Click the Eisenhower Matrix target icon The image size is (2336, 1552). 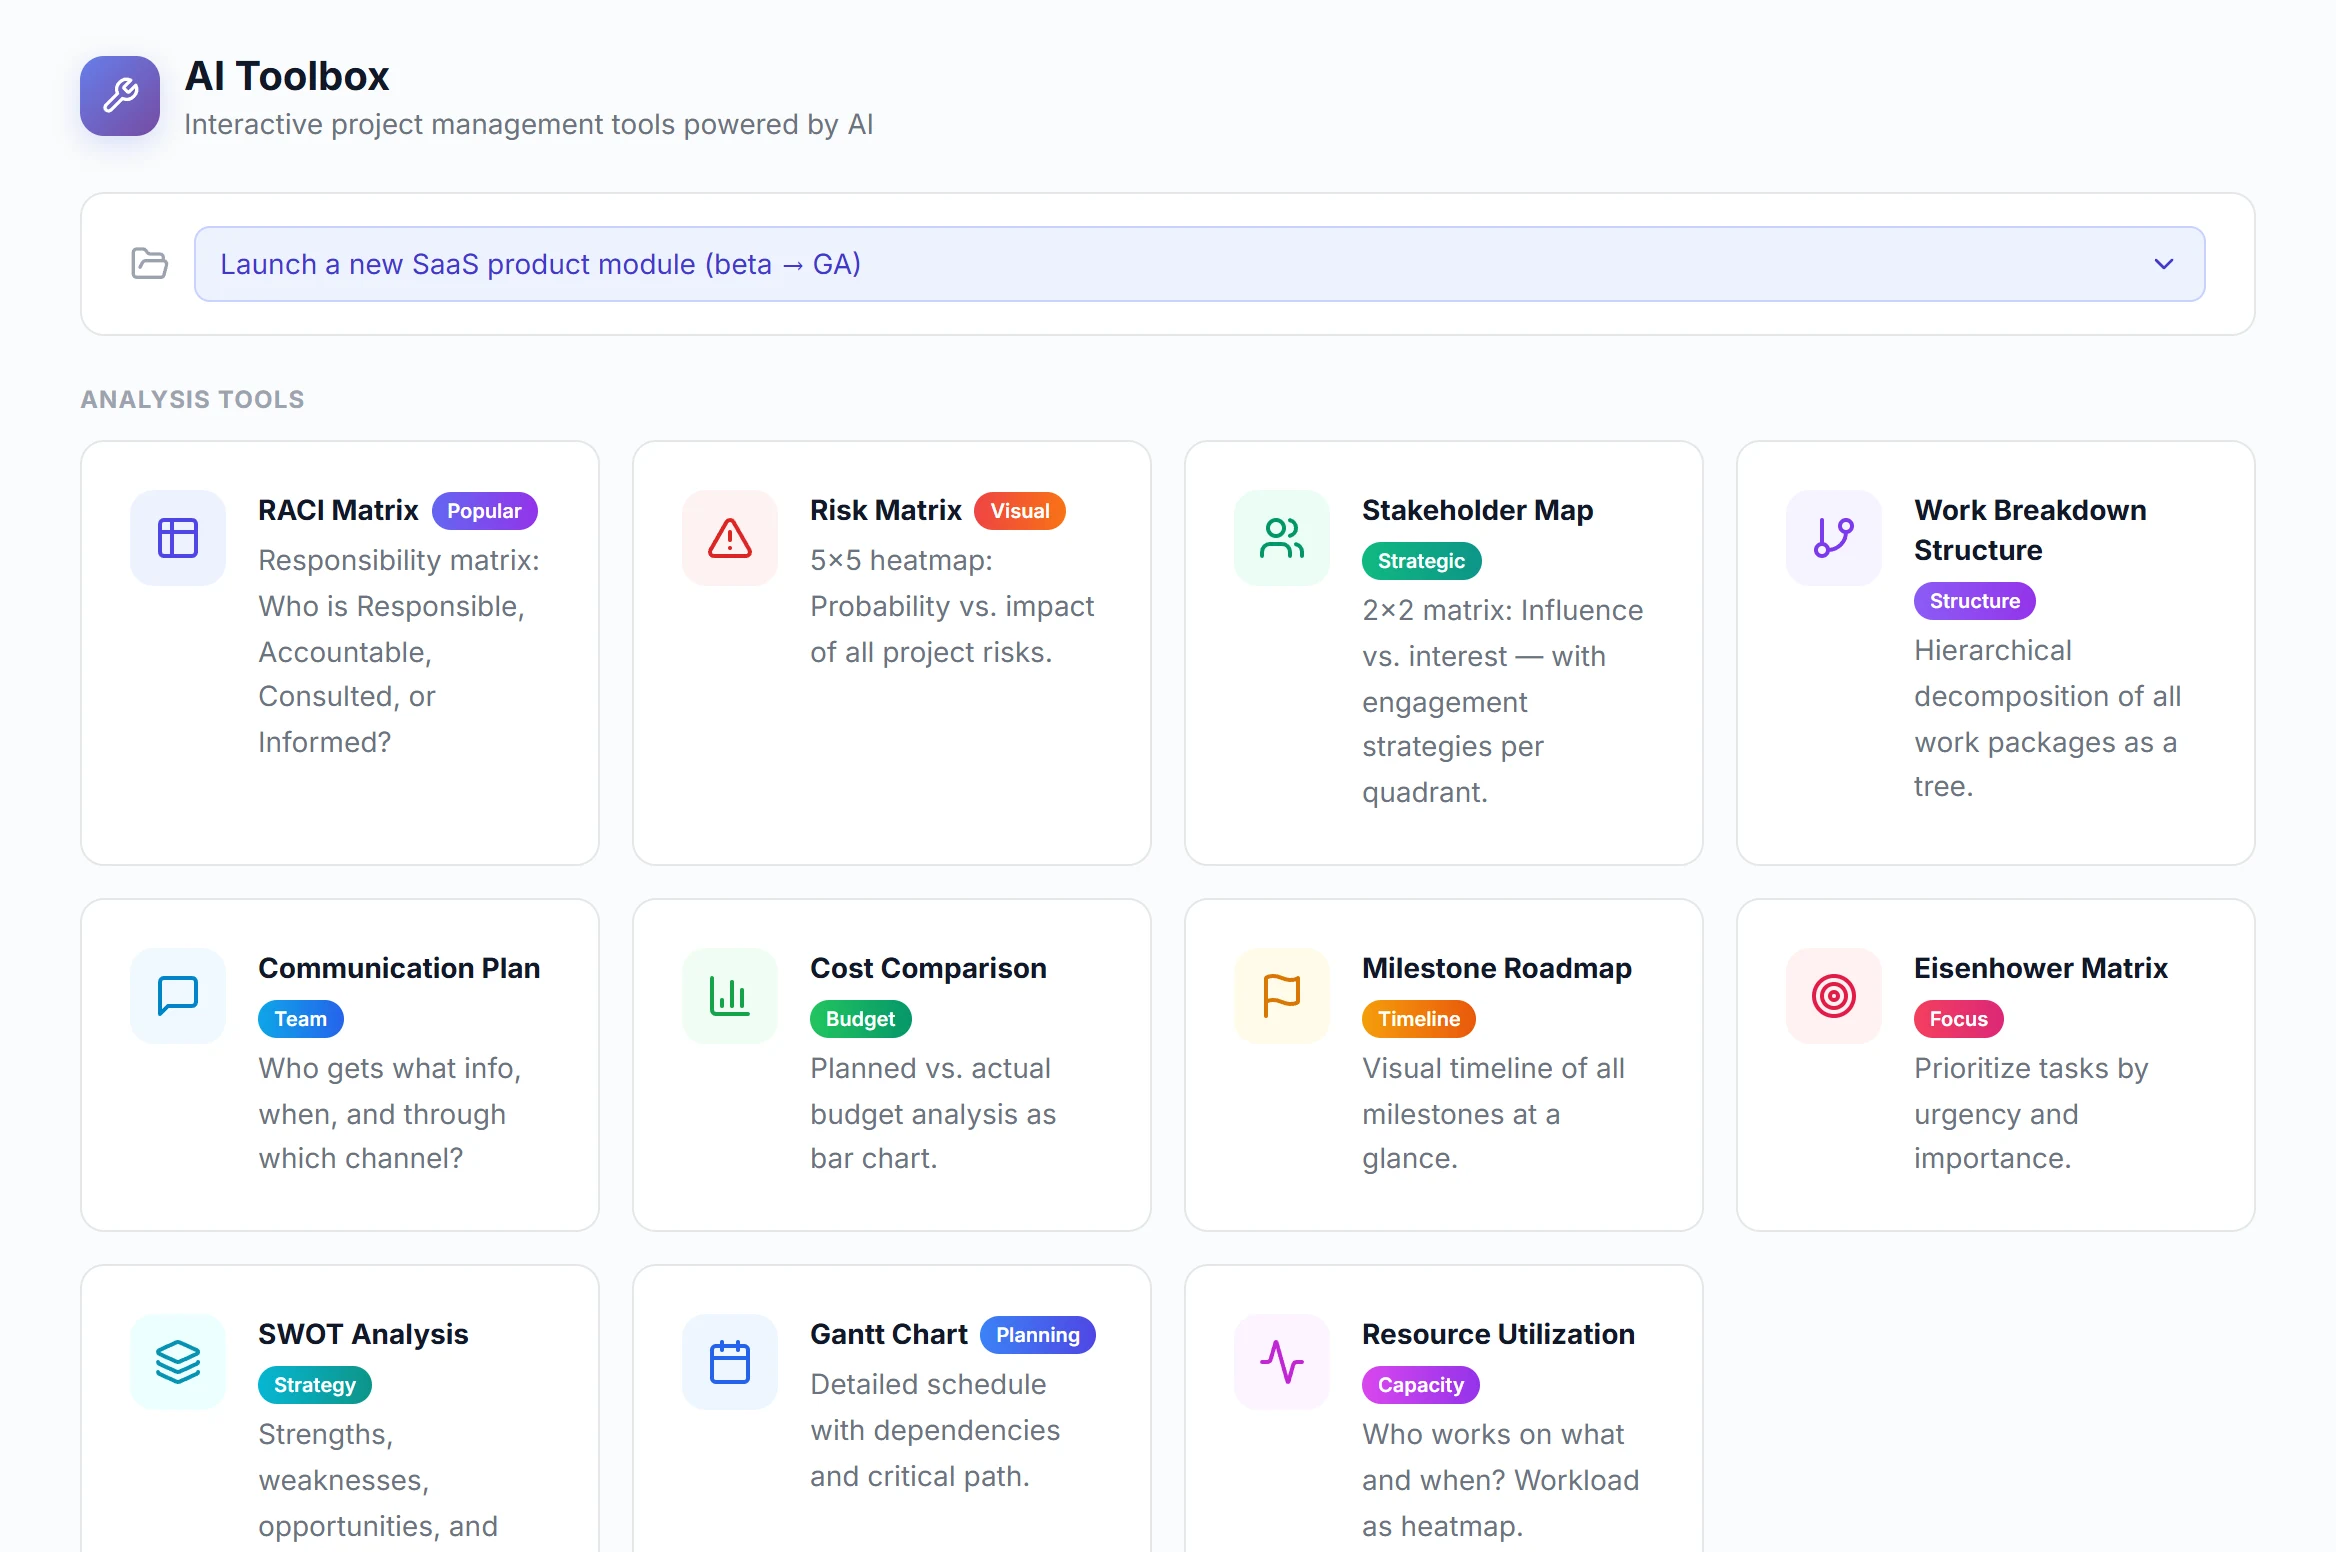tap(1834, 996)
